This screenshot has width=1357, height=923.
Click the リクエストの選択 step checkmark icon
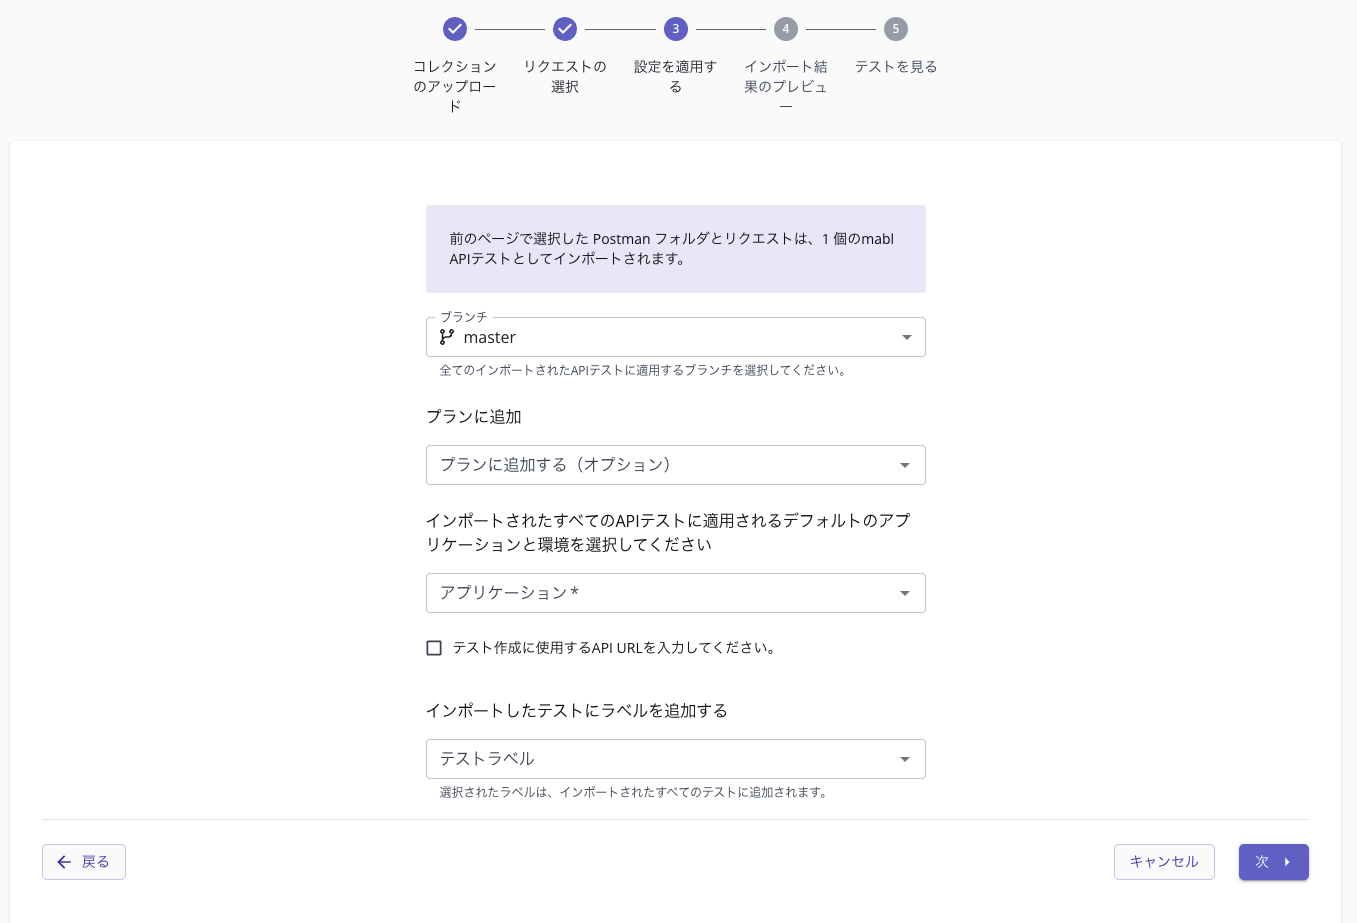(565, 29)
